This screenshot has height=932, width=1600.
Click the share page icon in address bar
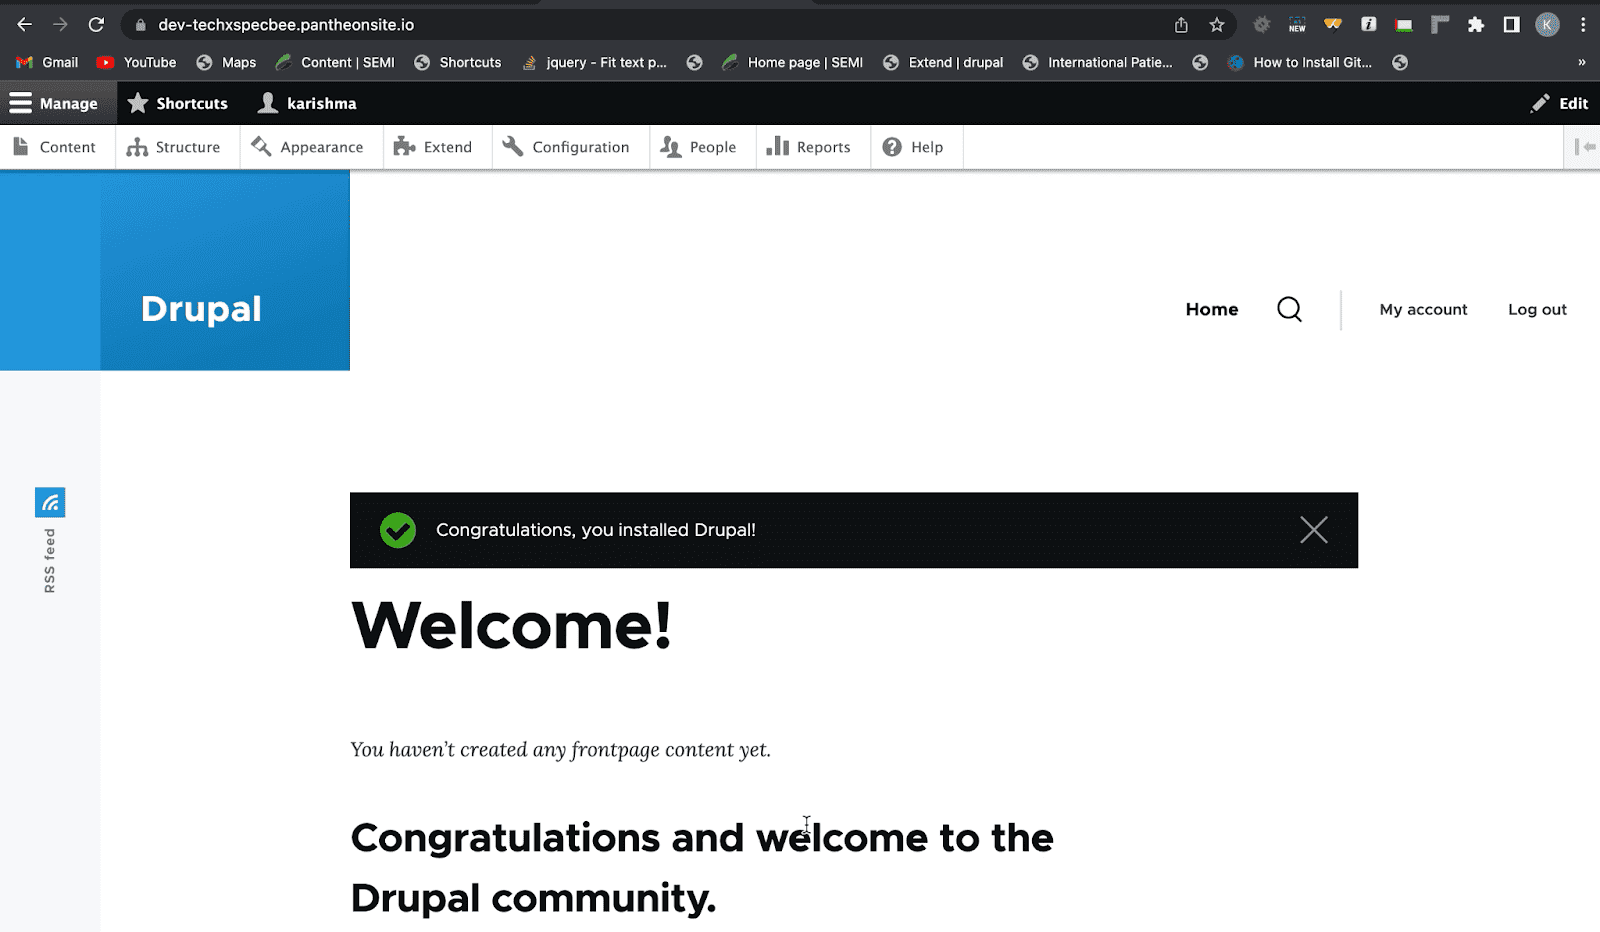[1181, 25]
